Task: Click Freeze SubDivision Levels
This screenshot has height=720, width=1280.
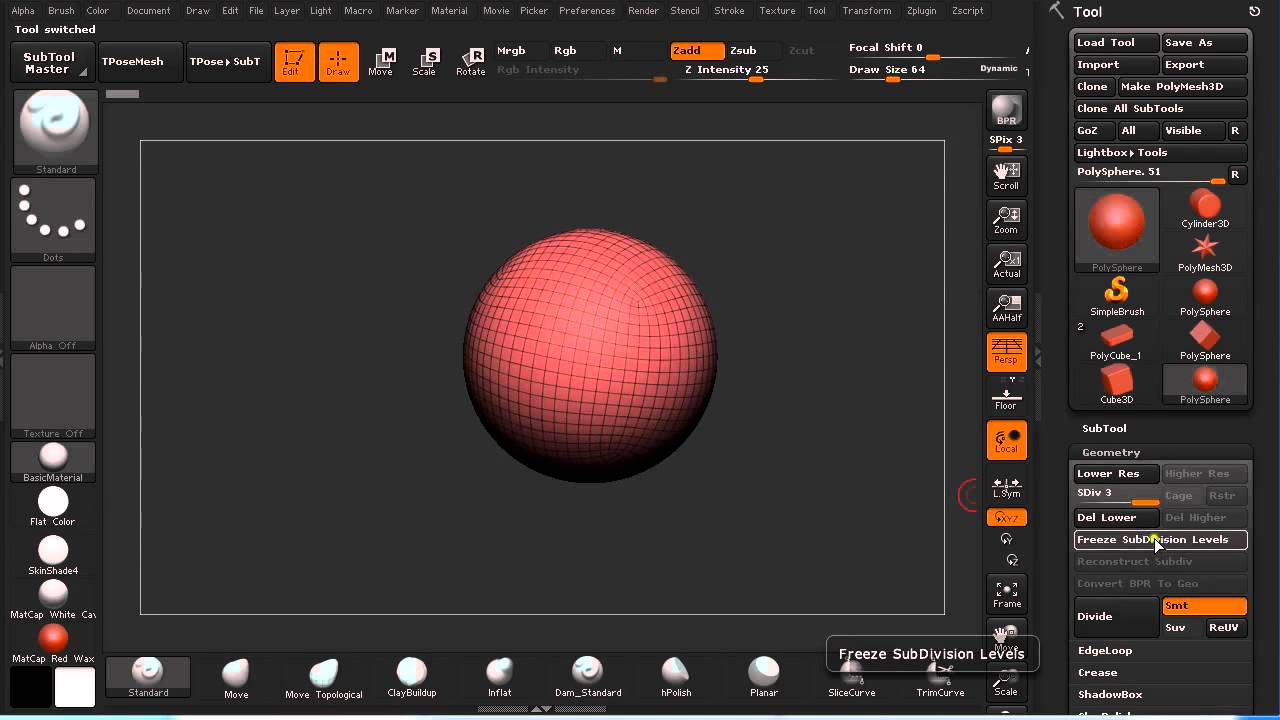Action: [1161, 540]
